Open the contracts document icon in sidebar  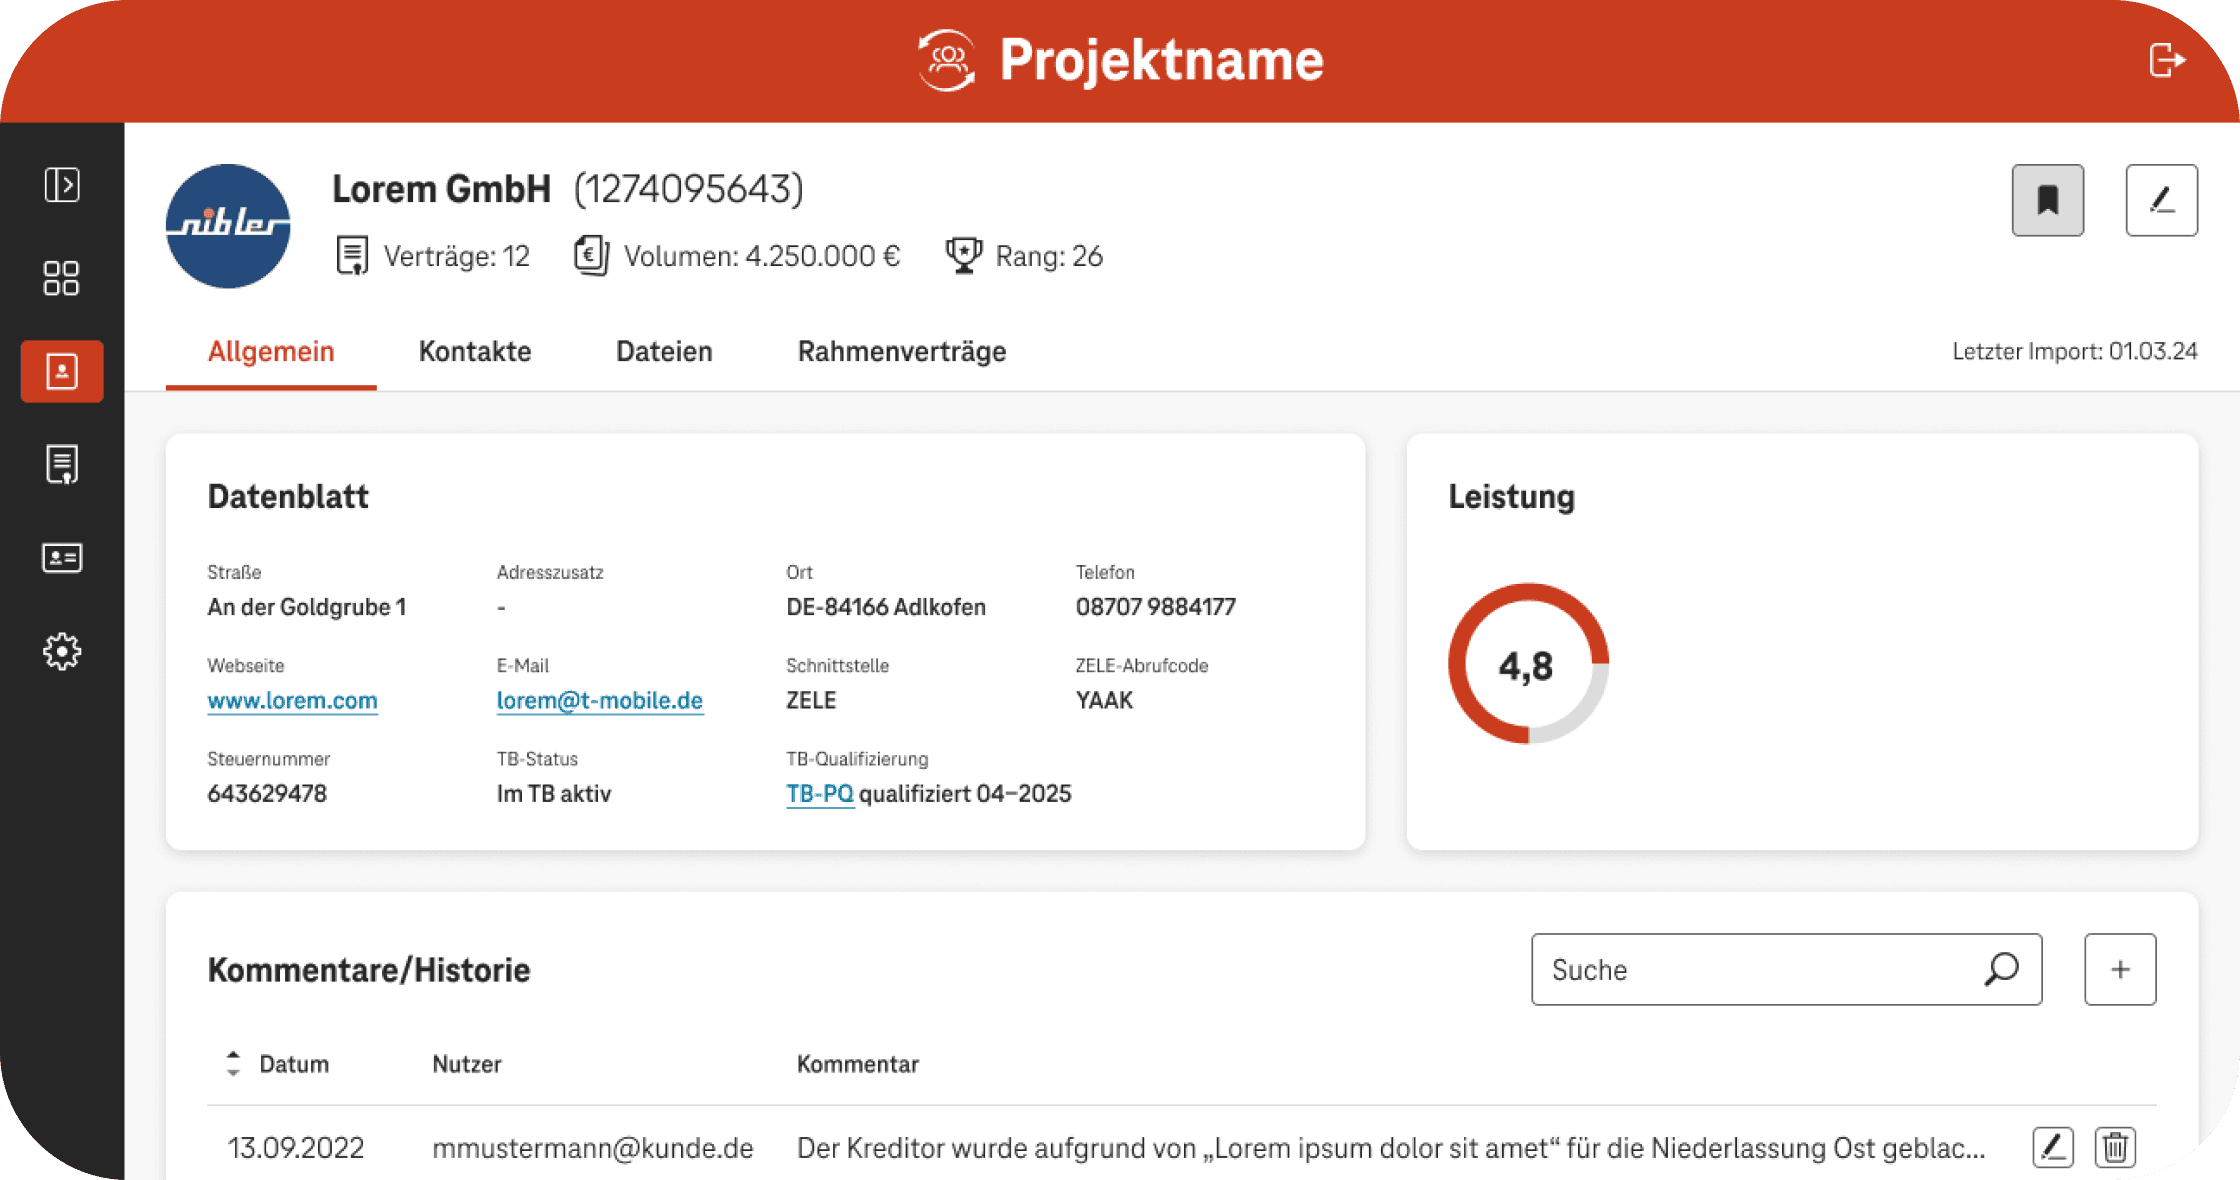click(x=62, y=465)
